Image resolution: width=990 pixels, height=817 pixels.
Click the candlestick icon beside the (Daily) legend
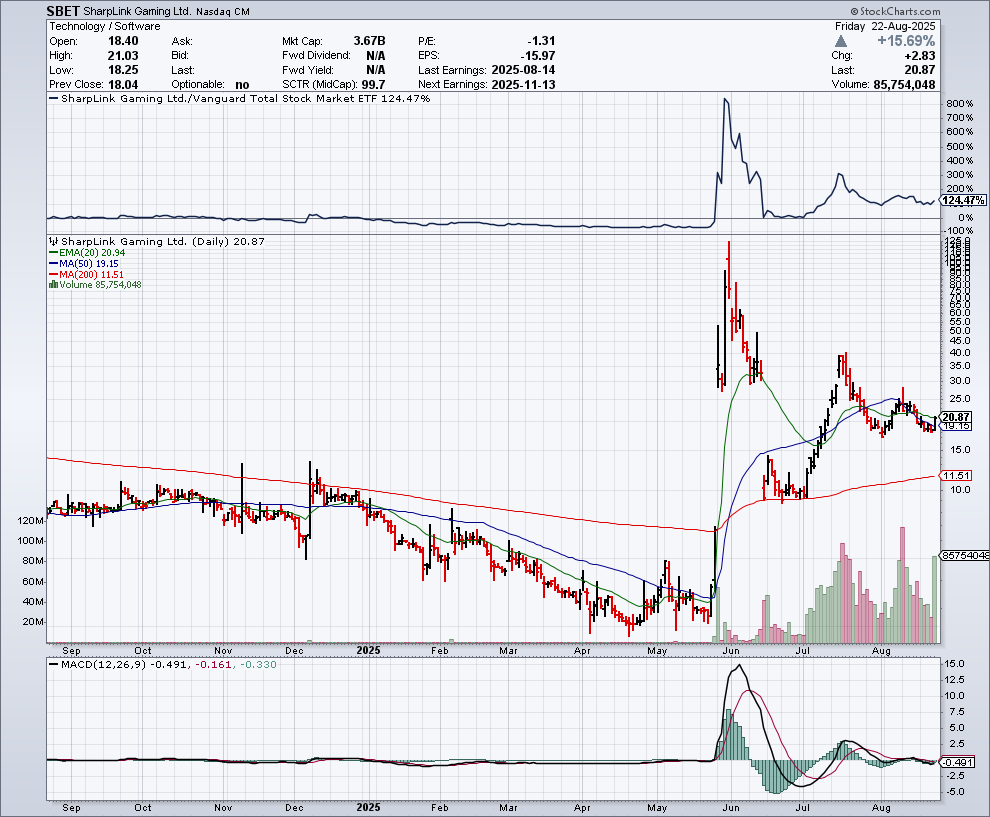click(x=54, y=241)
